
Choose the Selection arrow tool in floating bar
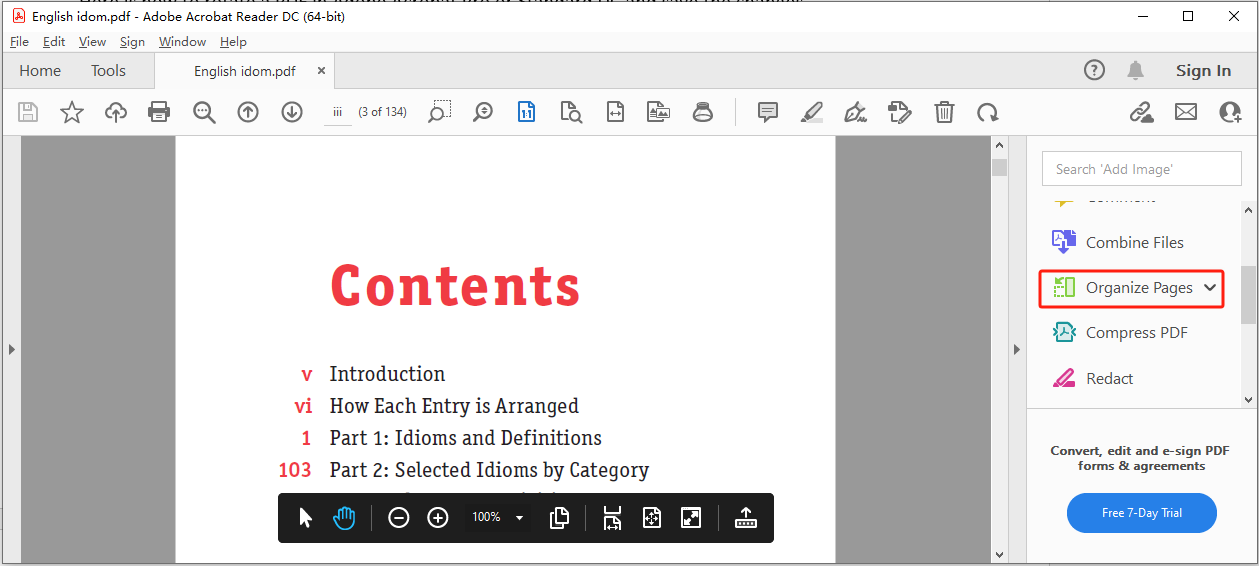[x=306, y=518]
